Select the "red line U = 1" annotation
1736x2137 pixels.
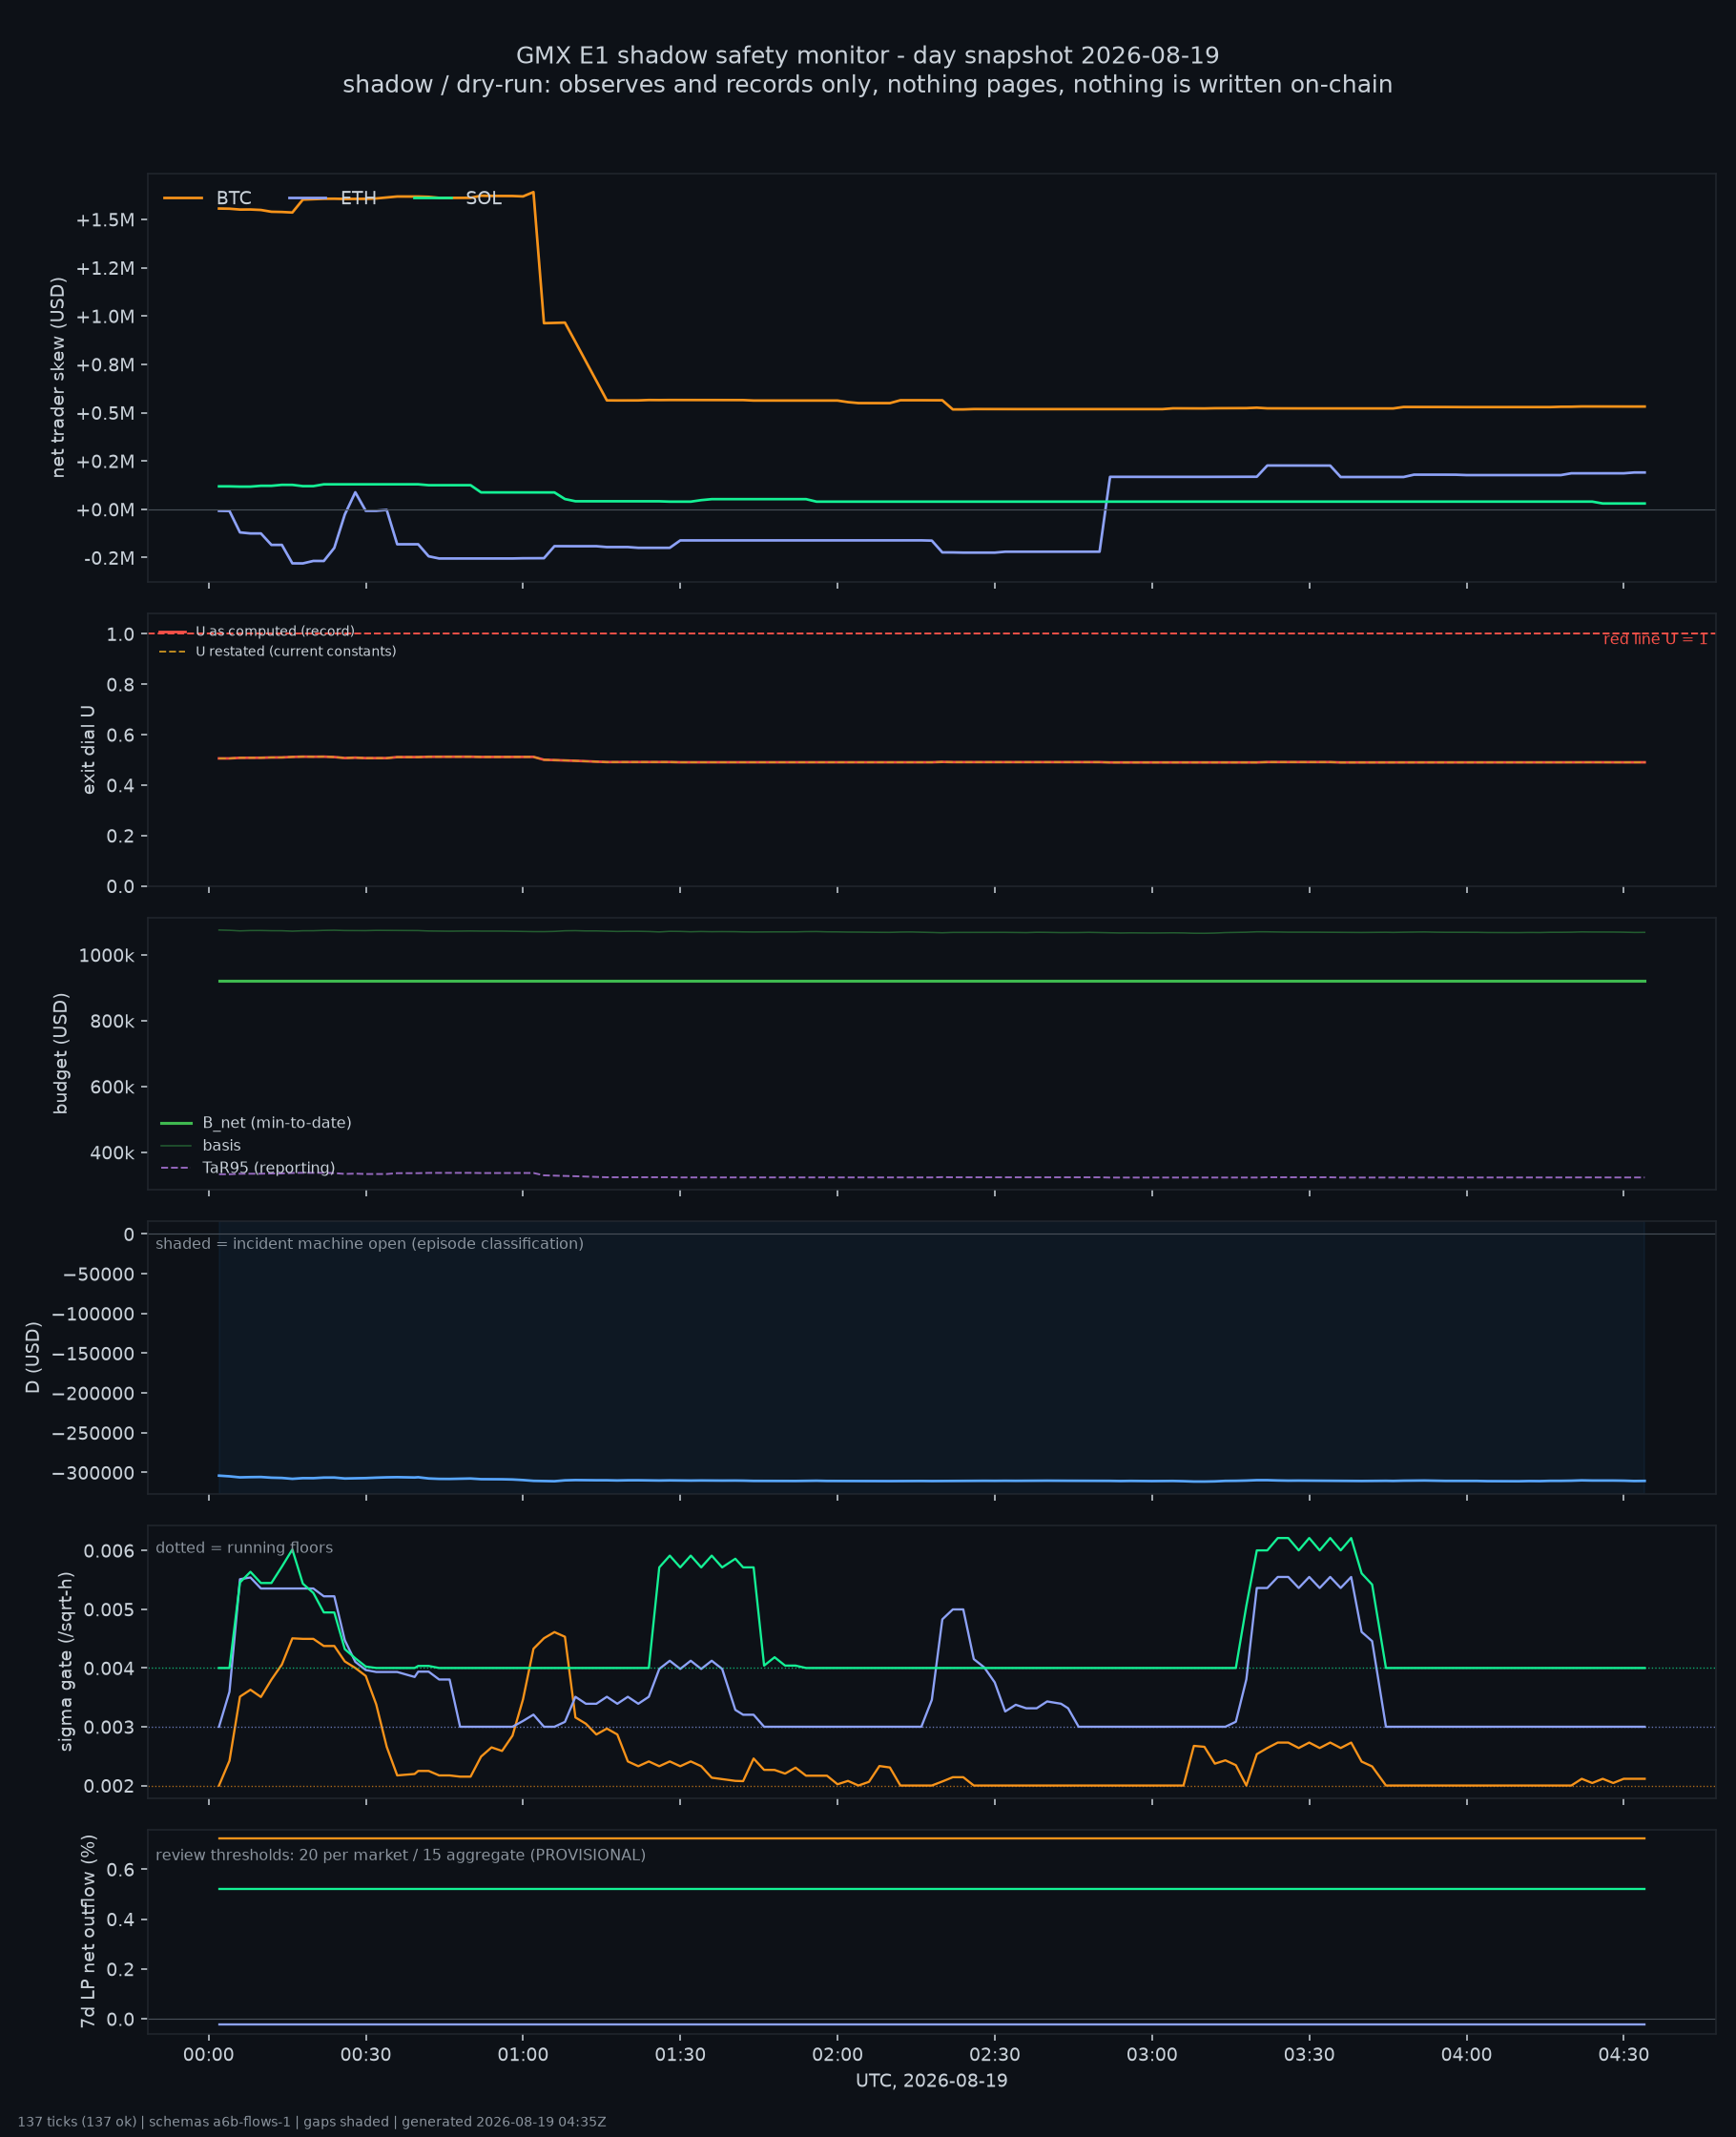pos(1655,639)
